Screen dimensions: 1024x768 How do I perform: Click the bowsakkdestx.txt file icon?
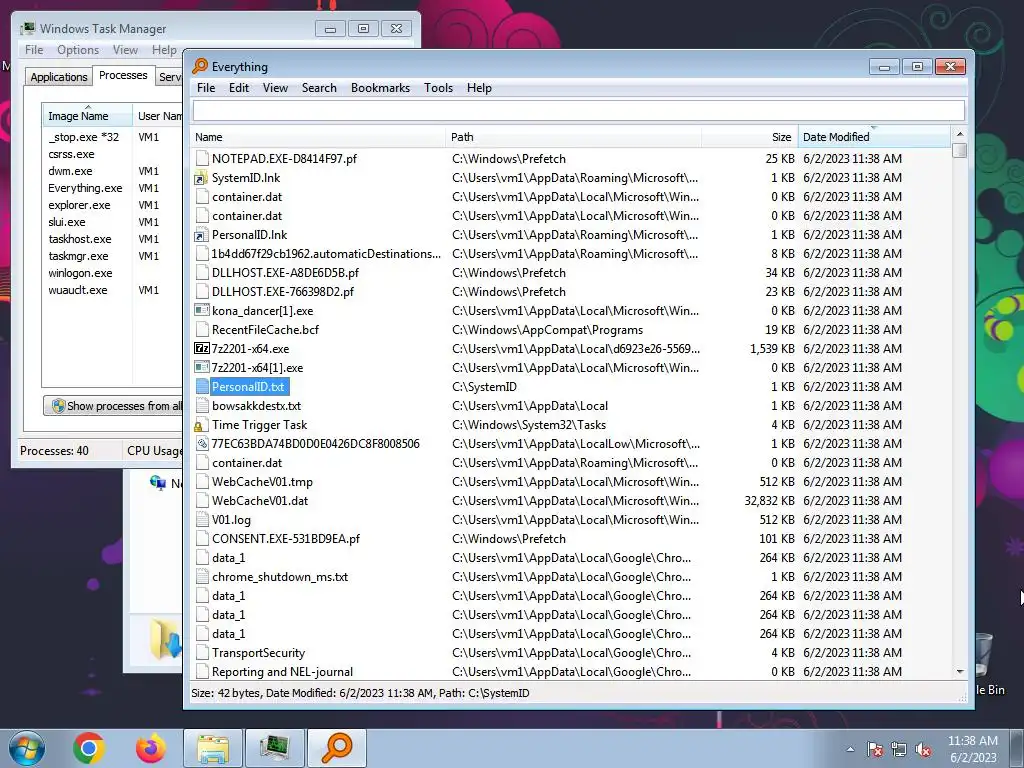pos(202,406)
